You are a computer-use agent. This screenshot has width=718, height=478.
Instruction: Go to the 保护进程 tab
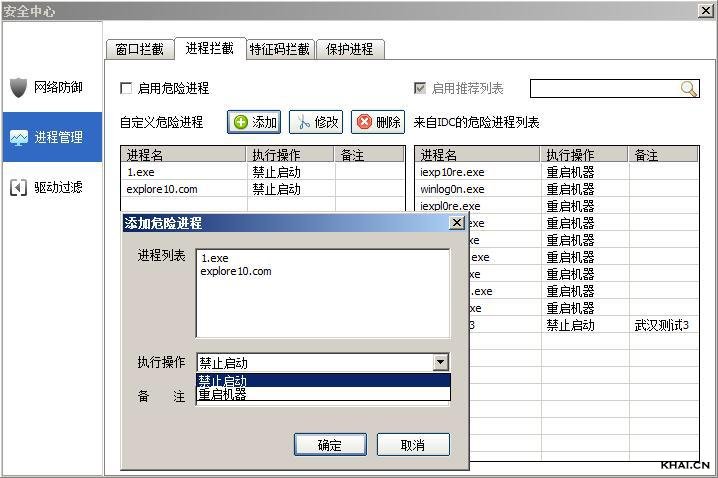tap(349, 49)
